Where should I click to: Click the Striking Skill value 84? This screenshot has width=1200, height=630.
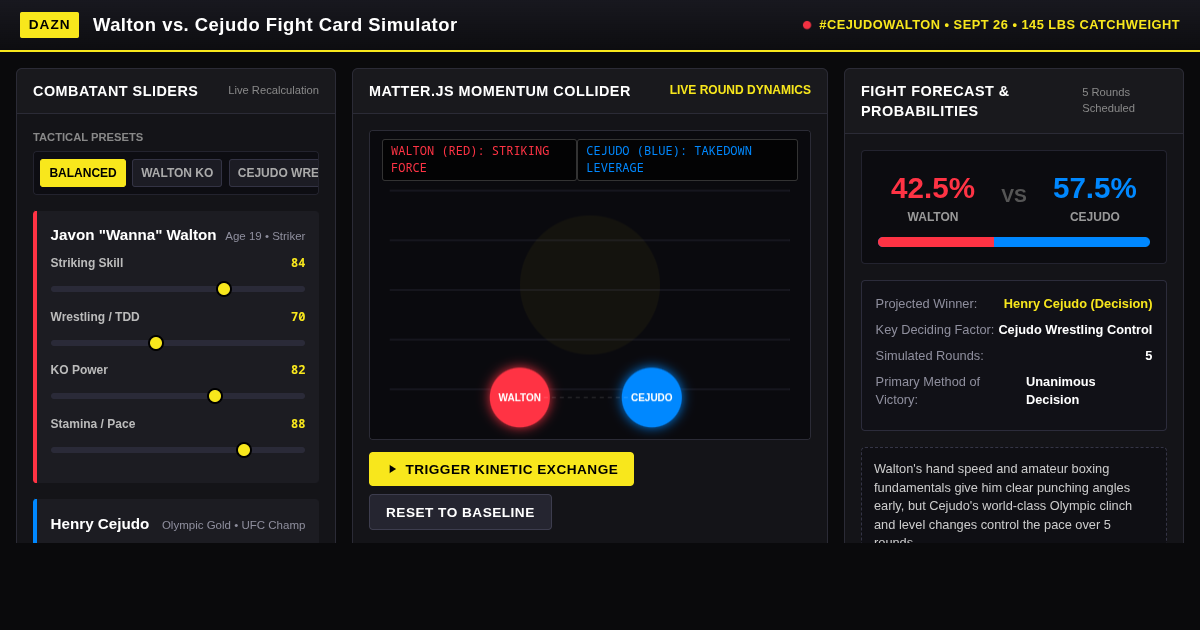298,263
